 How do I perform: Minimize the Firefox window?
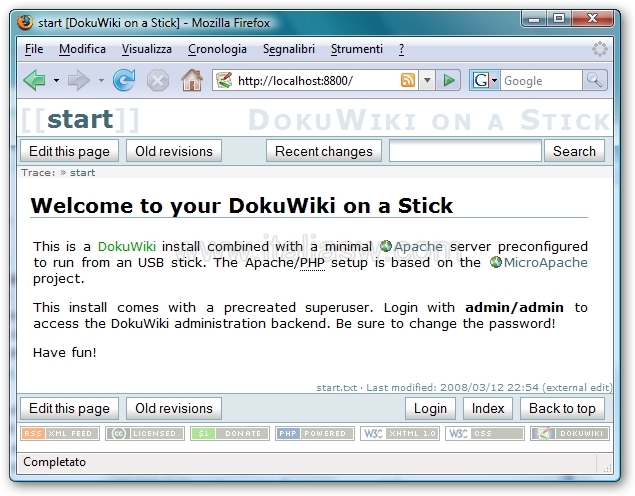coord(534,19)
